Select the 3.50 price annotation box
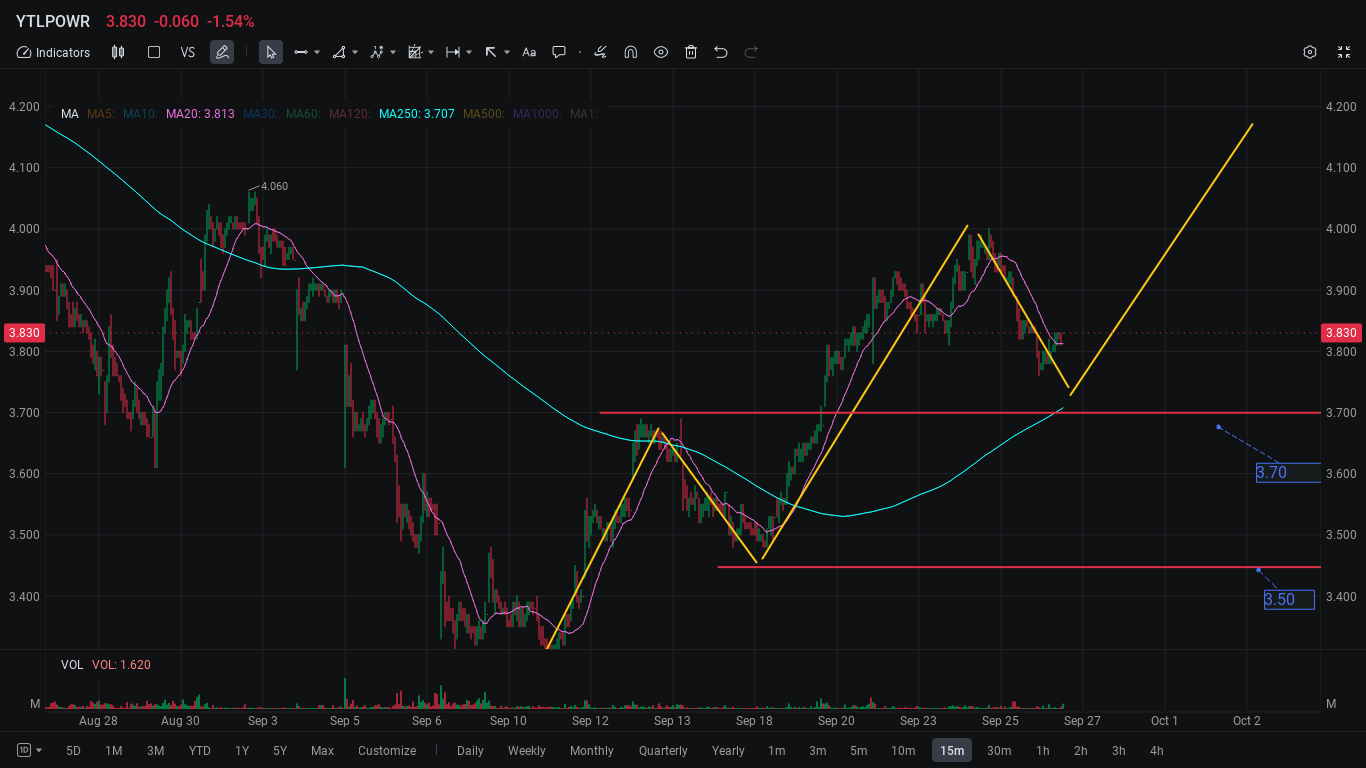The width and height of the screenshot is (1366, 768). coord(1289,599)
